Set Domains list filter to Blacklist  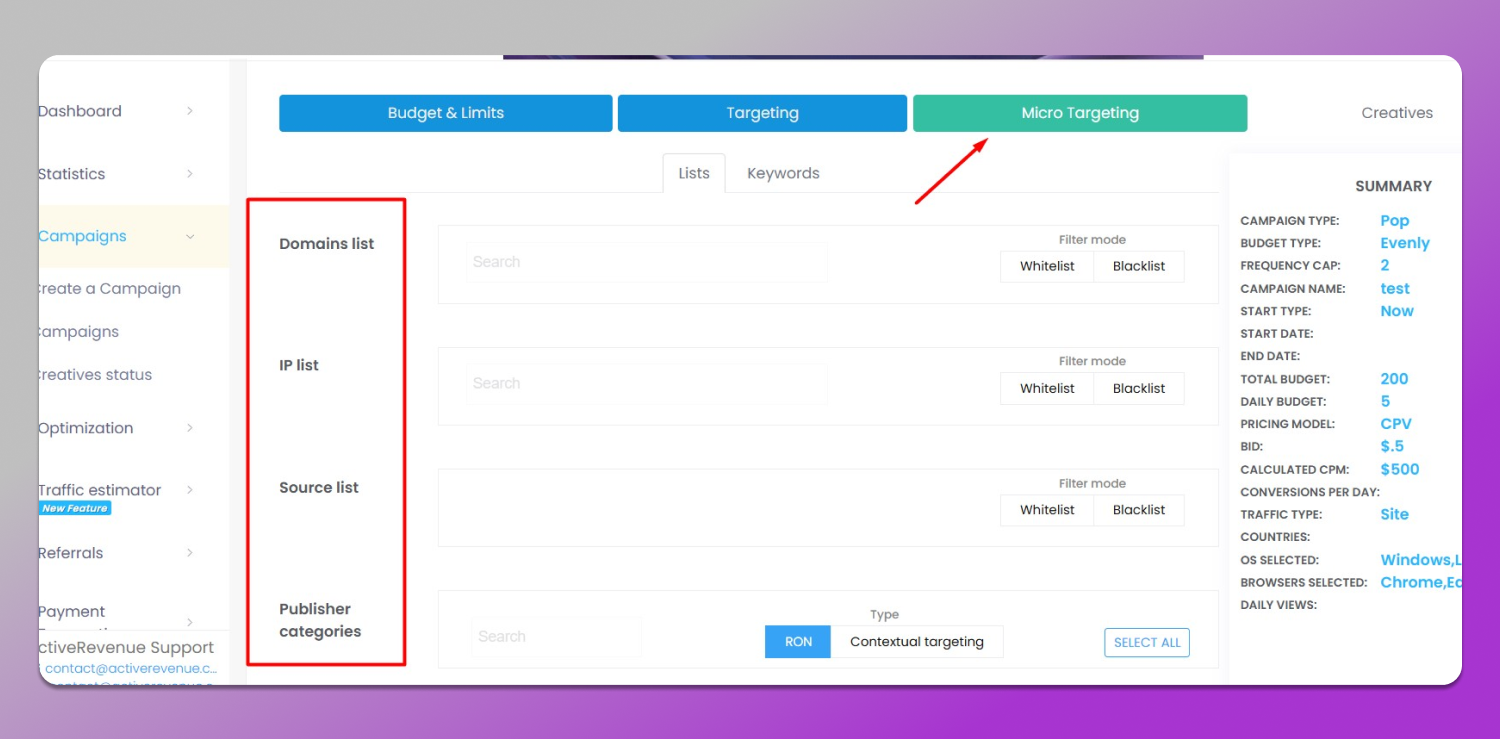tap(1139, 266)
